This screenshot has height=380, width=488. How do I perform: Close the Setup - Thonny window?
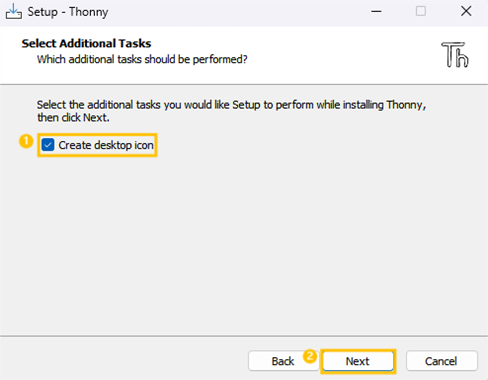466,11
